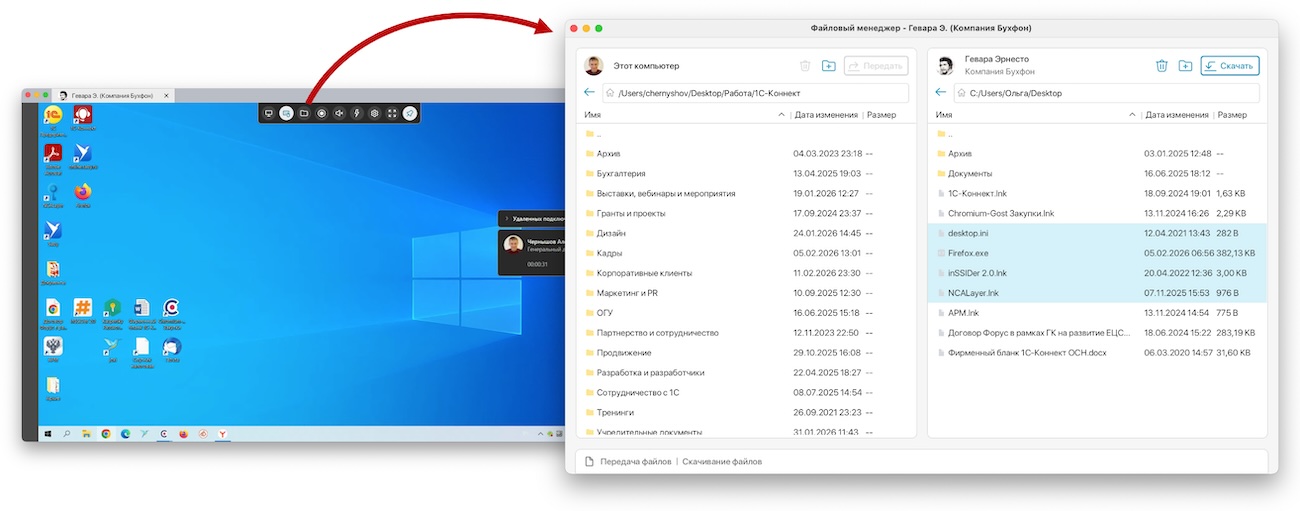Click the local path input field
This screenshot has height=511, width=1300.
click(760, 93)
